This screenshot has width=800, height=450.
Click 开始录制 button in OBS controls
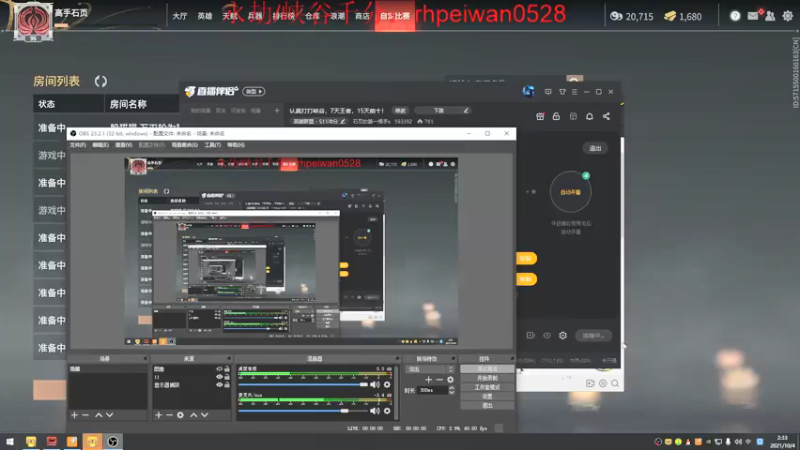pyautogui.click(x=487, y=378)
